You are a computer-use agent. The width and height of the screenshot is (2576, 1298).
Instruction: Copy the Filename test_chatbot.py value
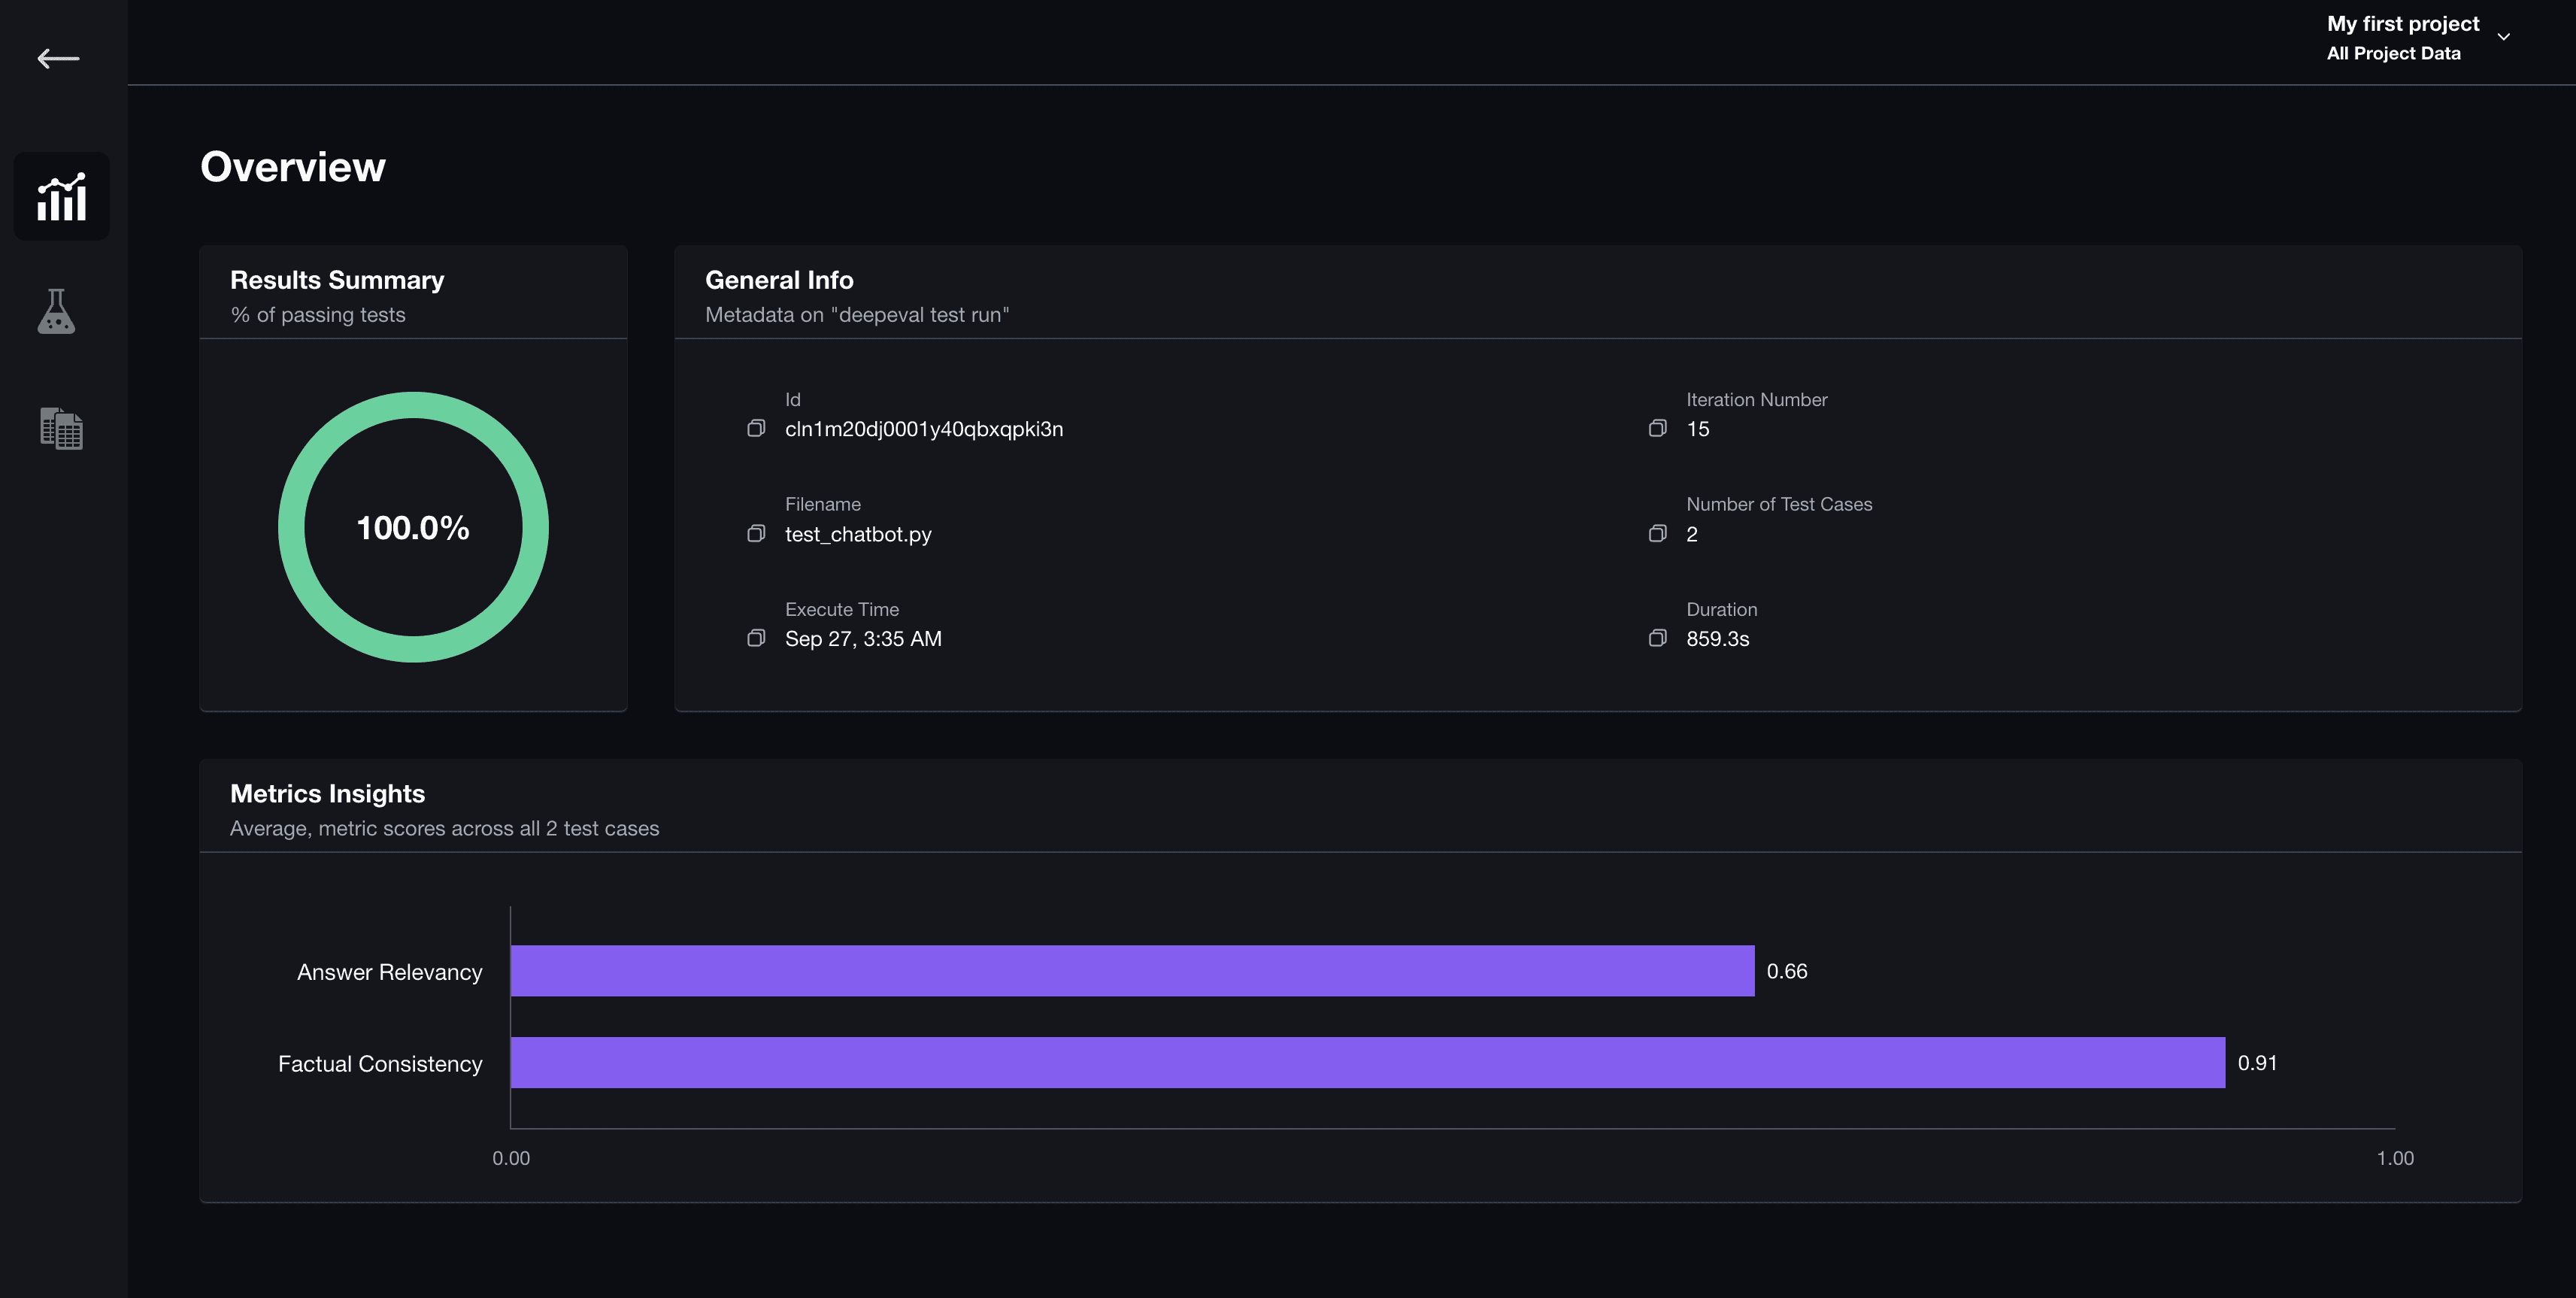point(756,533)
